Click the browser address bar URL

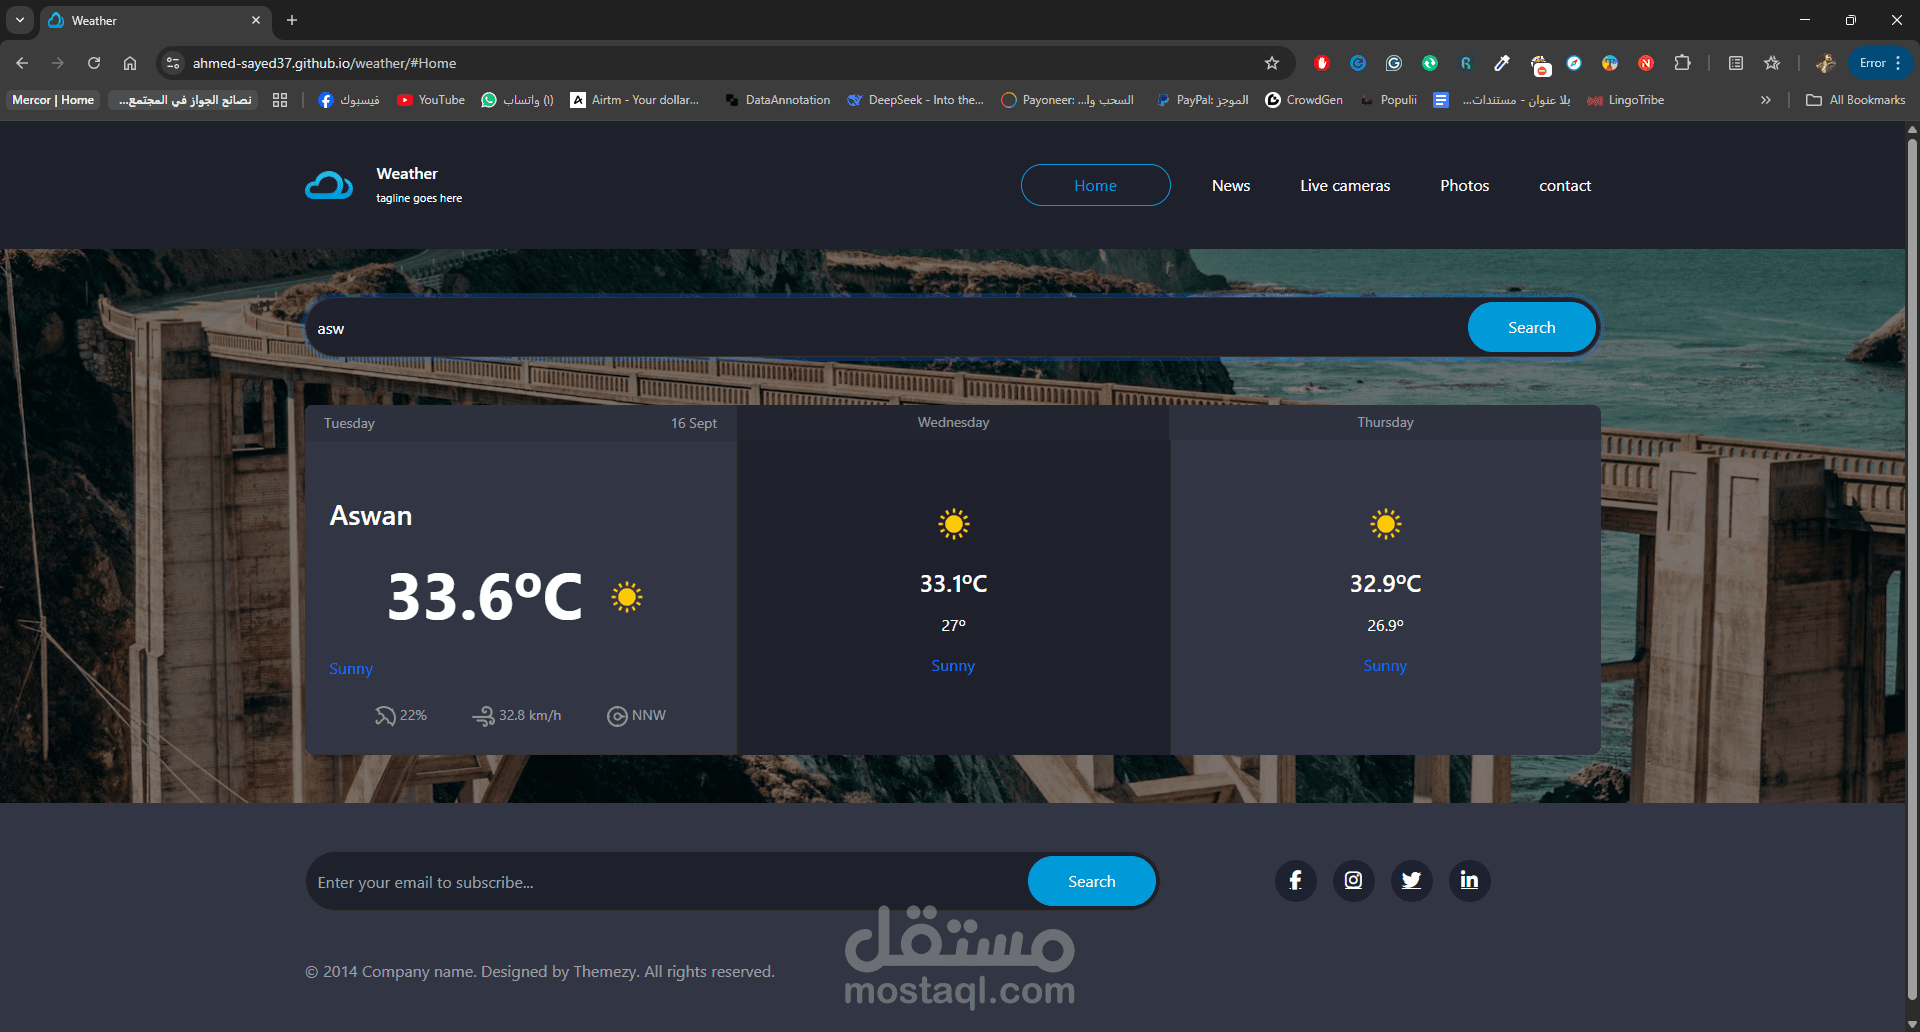pyautogui.click(x=324, y=63)
